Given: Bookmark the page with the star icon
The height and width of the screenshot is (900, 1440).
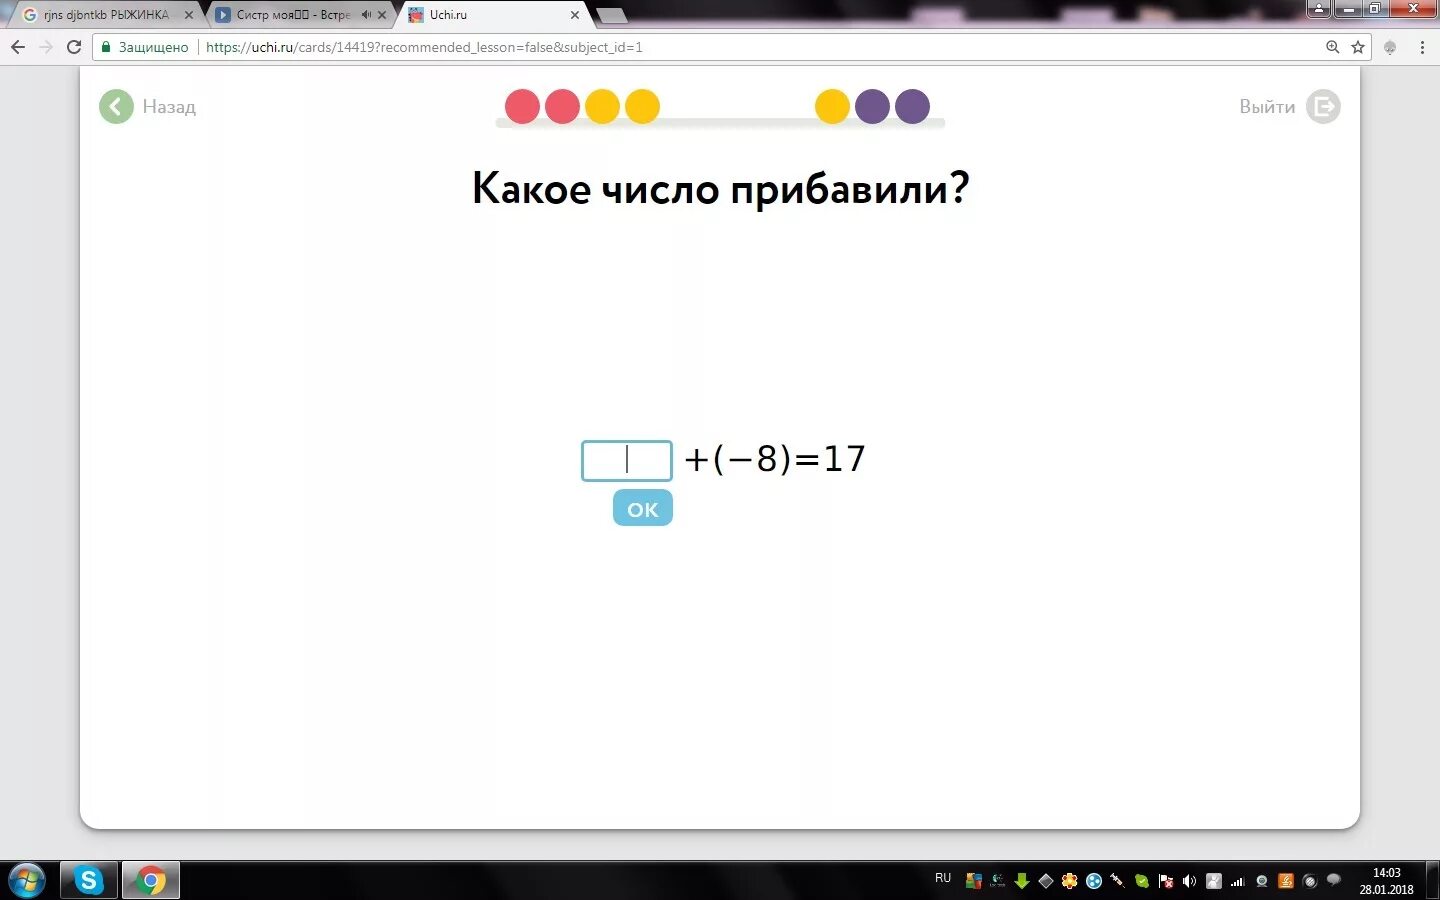Looking at the screenshot, I should click(x=1358, y=47).
